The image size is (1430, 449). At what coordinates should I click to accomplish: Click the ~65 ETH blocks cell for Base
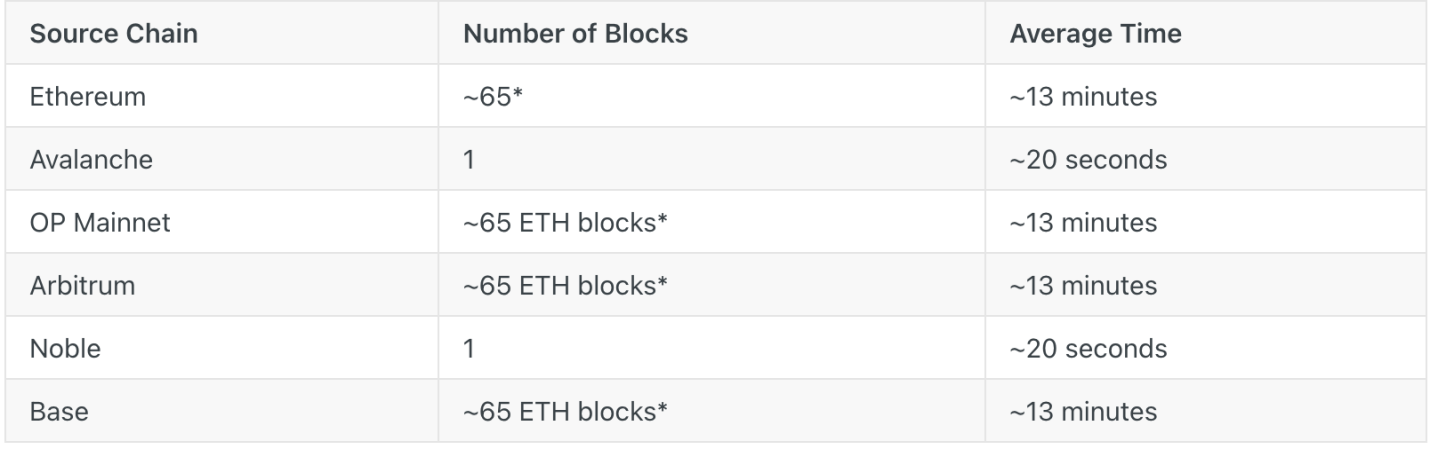565,412
